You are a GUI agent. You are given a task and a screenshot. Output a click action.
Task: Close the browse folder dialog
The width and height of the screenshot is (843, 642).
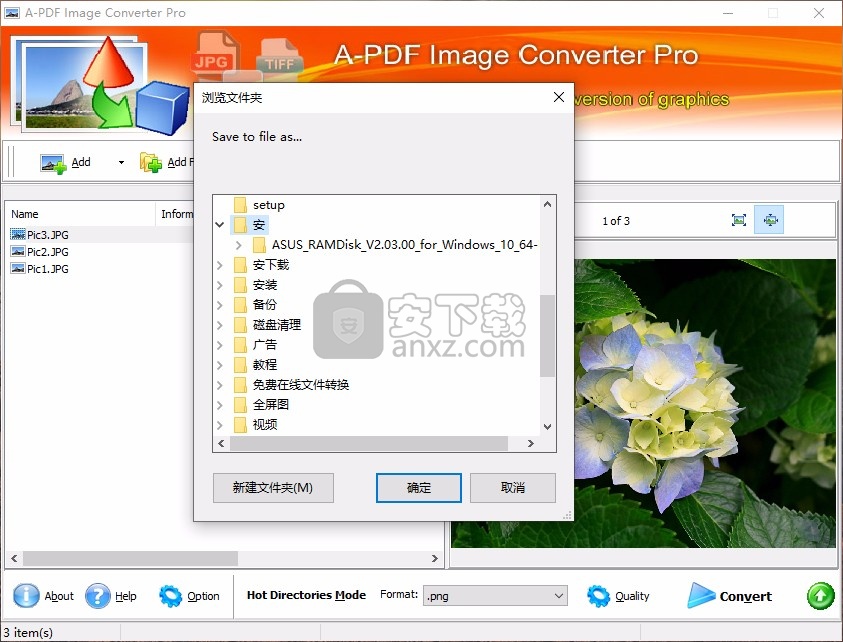[x=559, y=97]
